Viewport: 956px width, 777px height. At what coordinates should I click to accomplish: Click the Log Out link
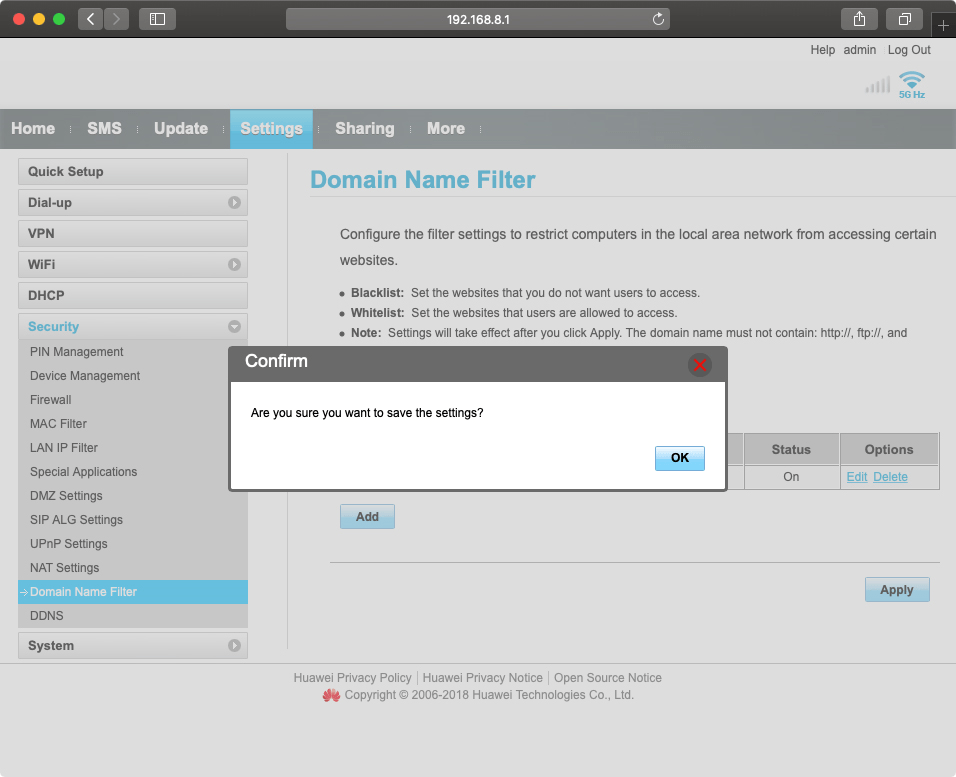pyautogui.click(x=909, y=50)
